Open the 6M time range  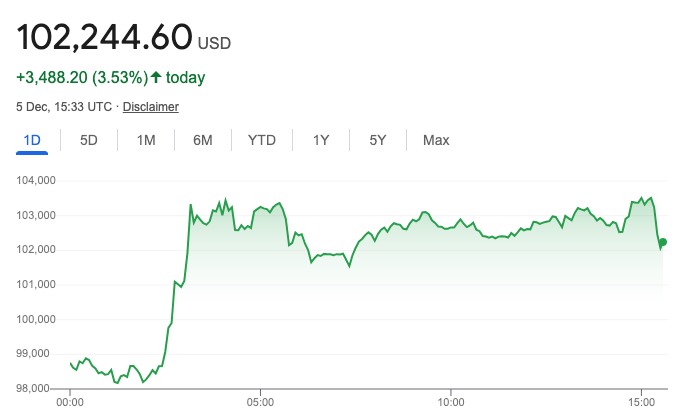(203, 140)
